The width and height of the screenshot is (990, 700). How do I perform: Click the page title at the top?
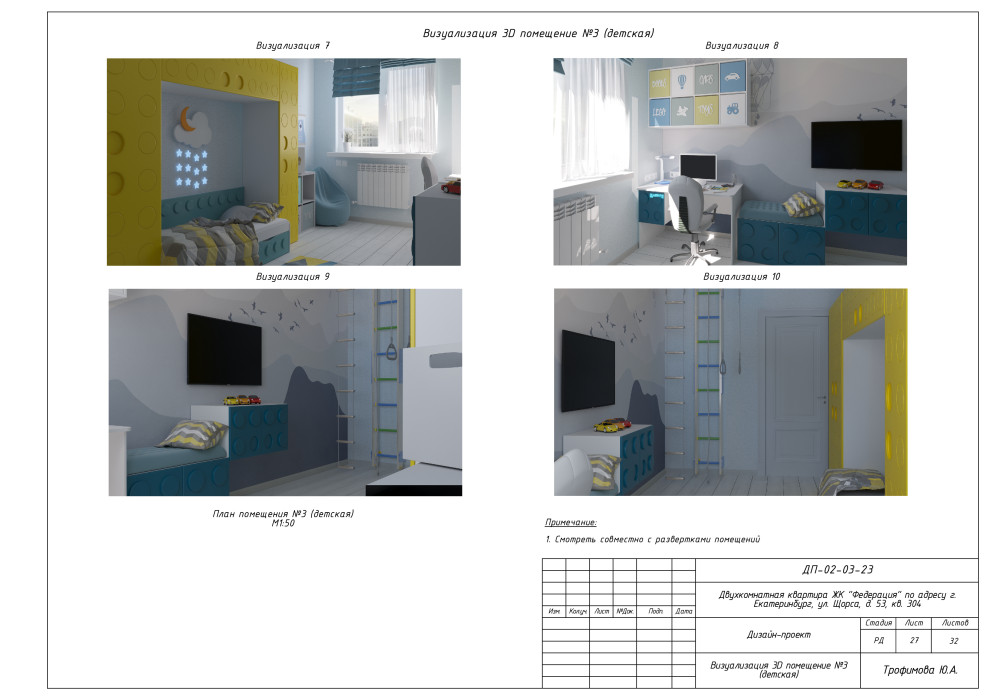[539, 33]
